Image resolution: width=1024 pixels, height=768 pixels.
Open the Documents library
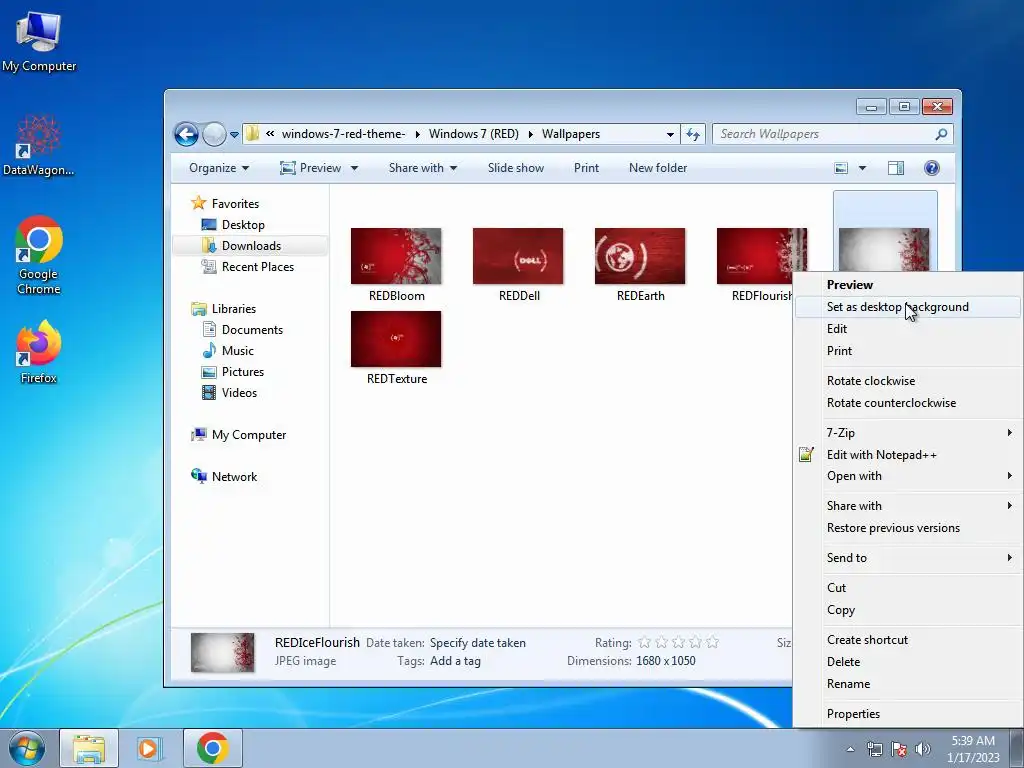point(242,330)
